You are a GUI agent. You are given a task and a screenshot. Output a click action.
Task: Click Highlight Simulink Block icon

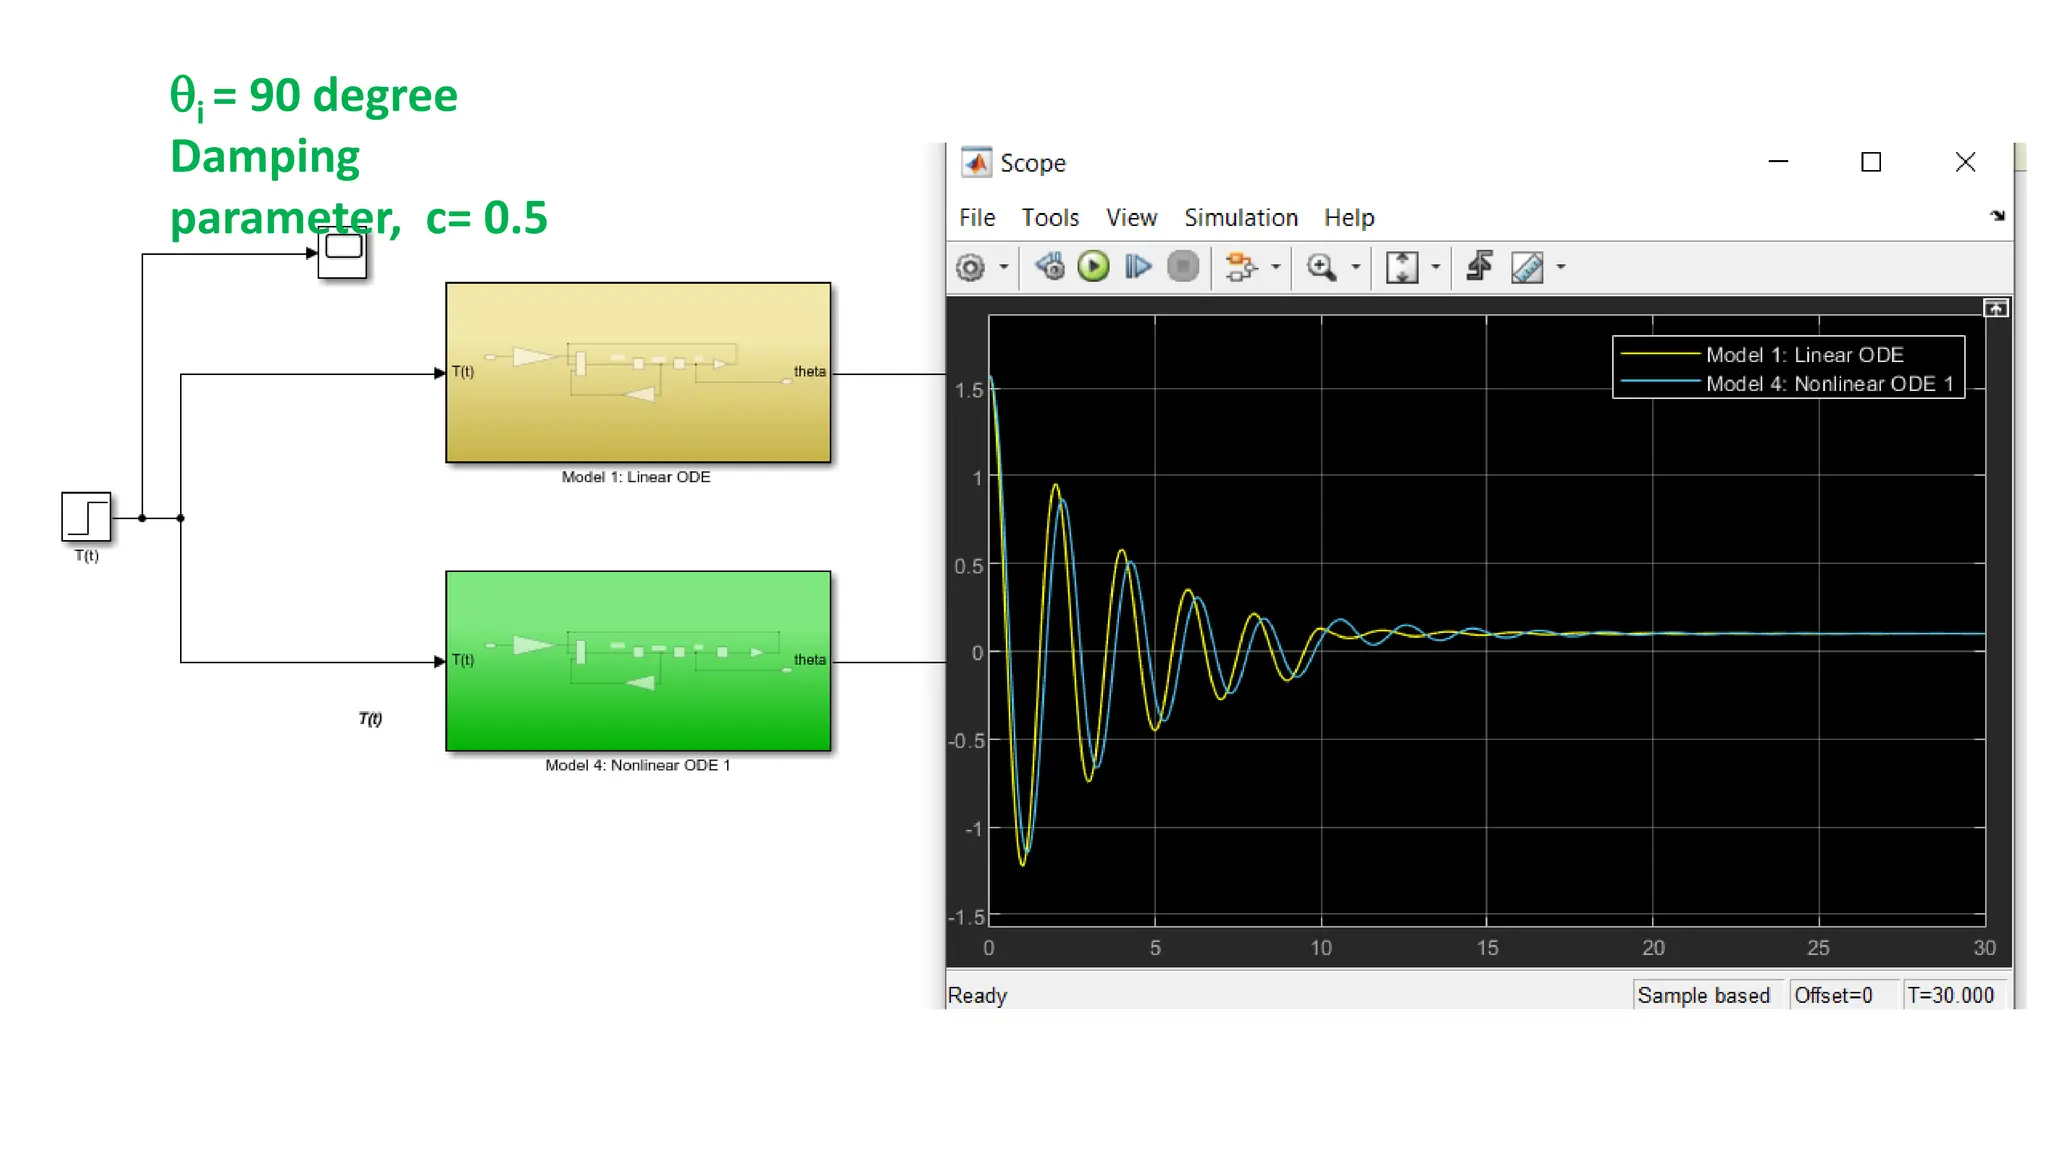(1241, 266)
